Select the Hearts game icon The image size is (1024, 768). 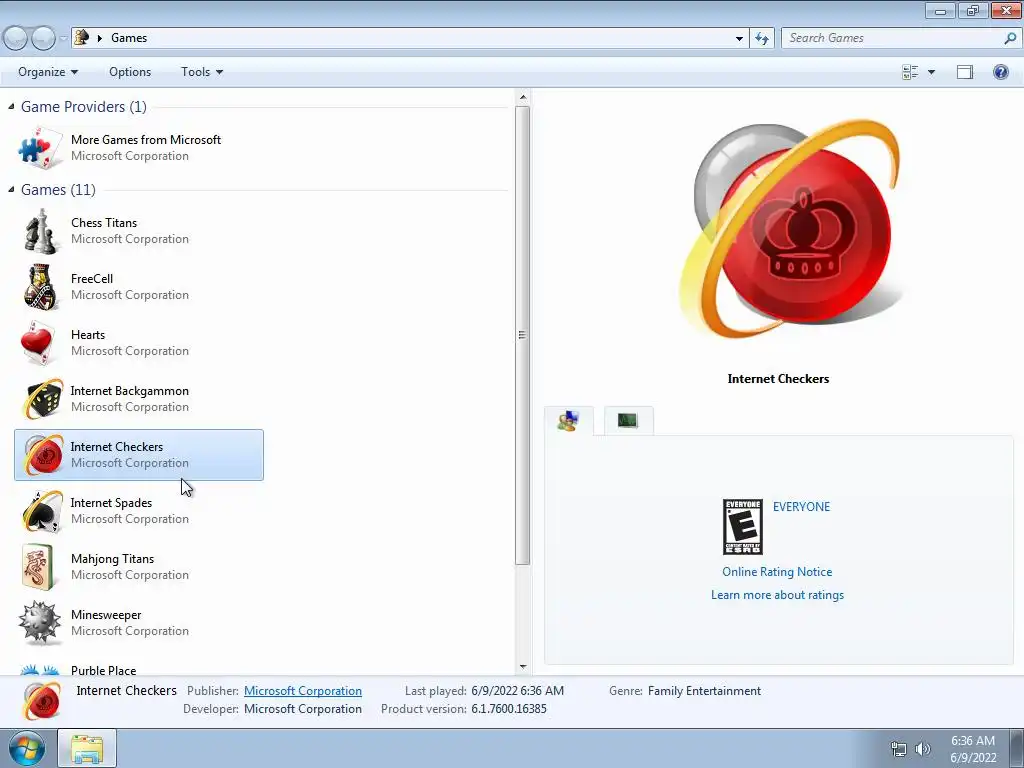coord(37,343)
